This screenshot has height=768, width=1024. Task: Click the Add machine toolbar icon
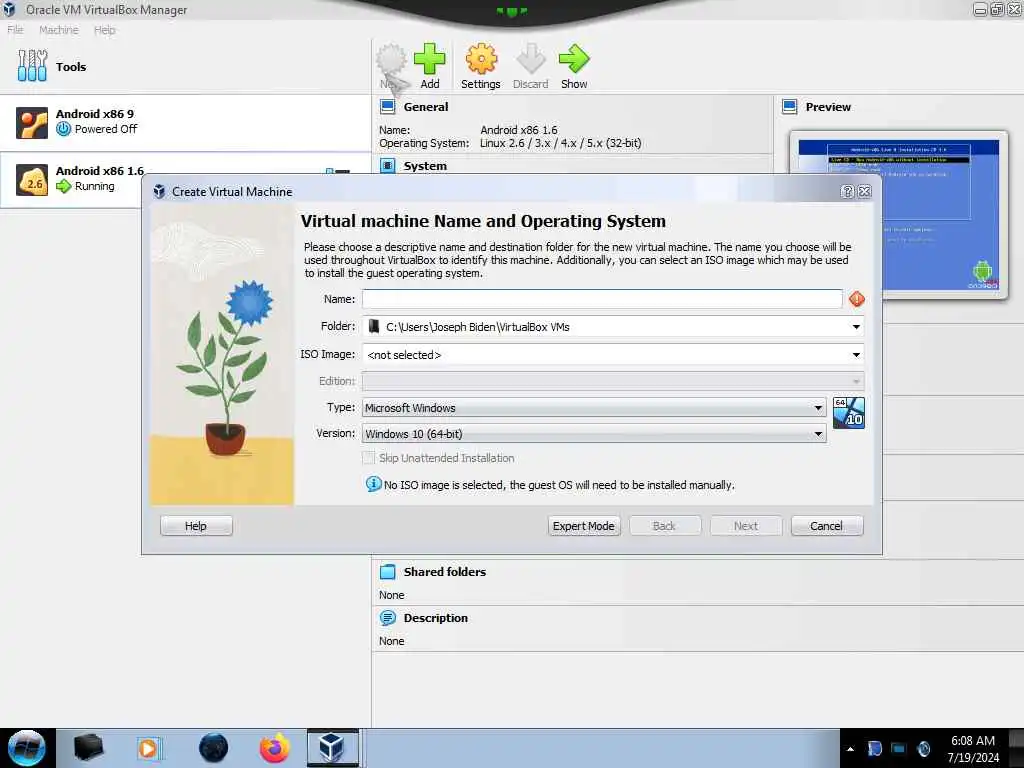(429, 60)
